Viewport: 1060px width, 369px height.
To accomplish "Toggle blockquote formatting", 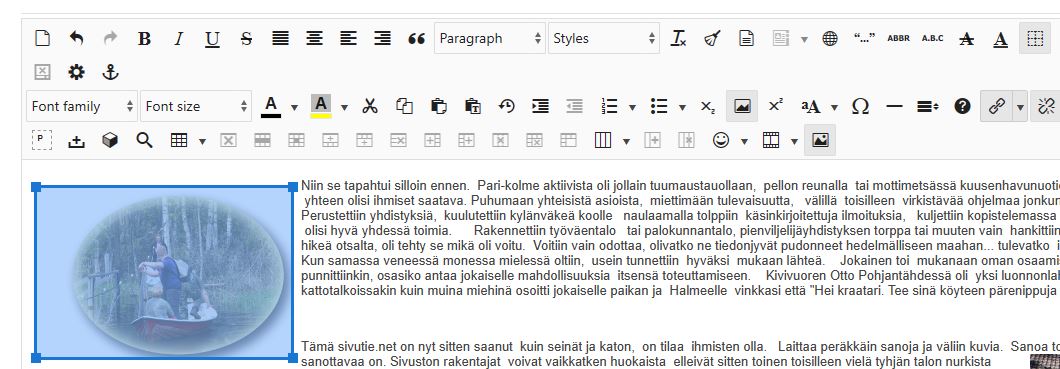I will (416, 39).
